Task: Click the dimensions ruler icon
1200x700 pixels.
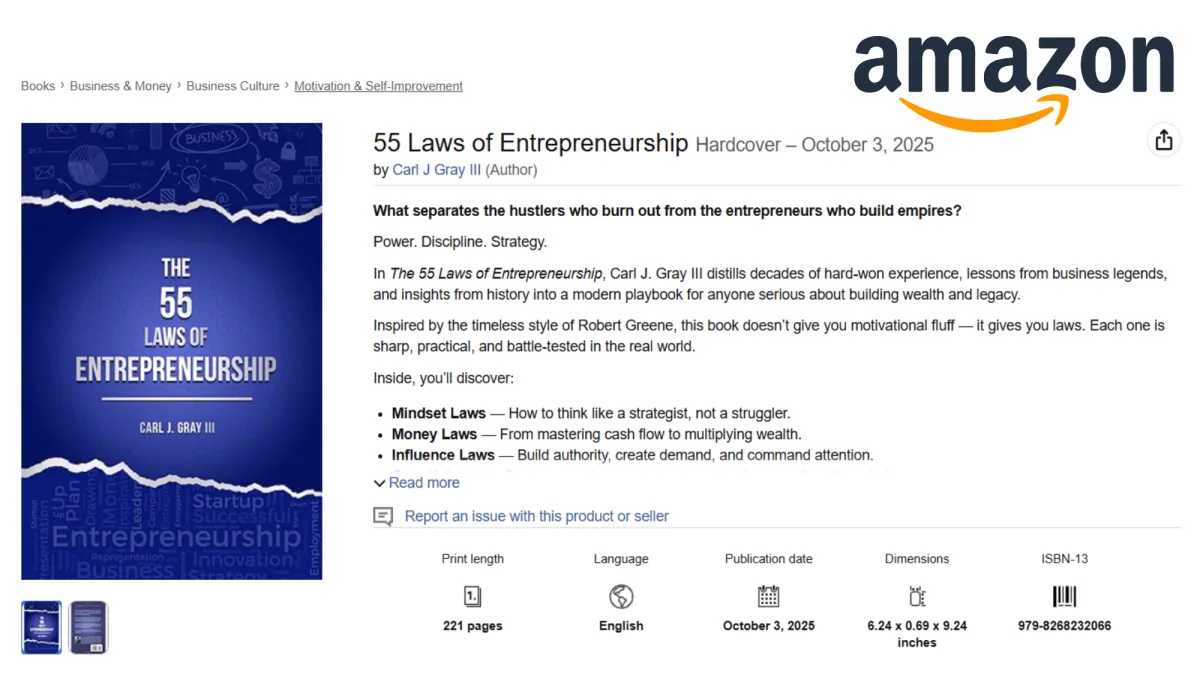Action: coord(917,597)
